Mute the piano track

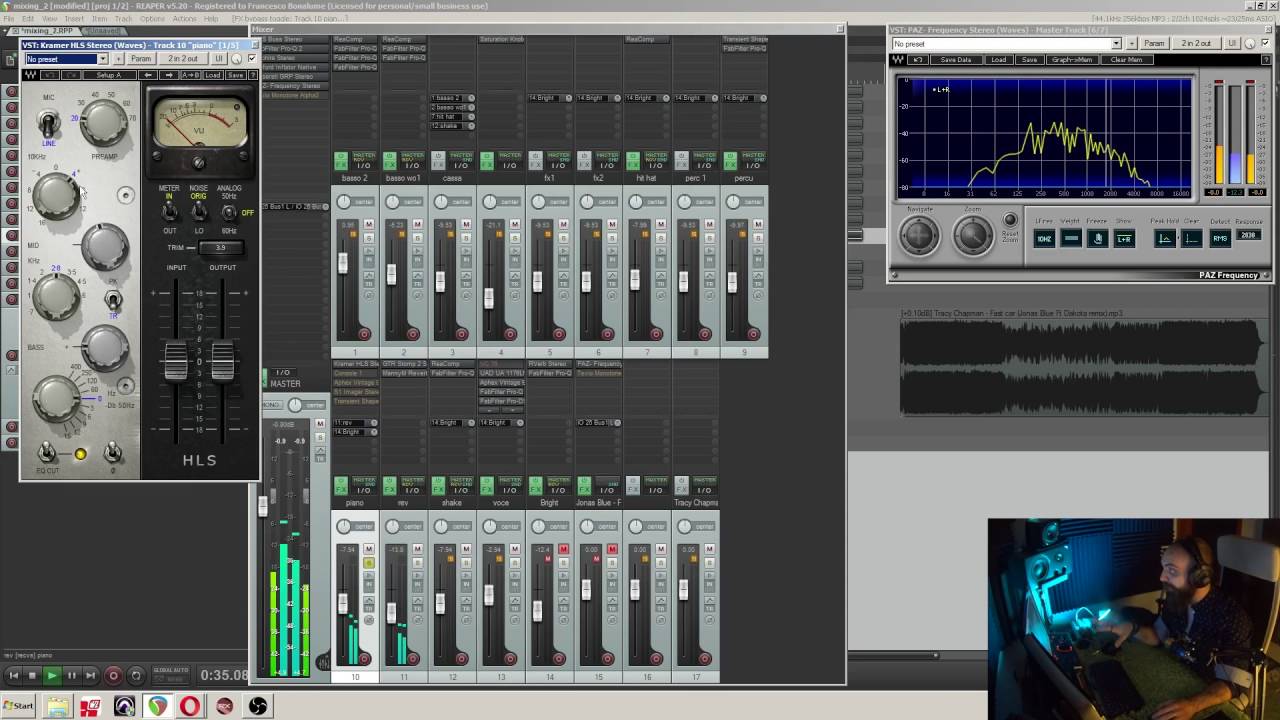click(368, 549)
